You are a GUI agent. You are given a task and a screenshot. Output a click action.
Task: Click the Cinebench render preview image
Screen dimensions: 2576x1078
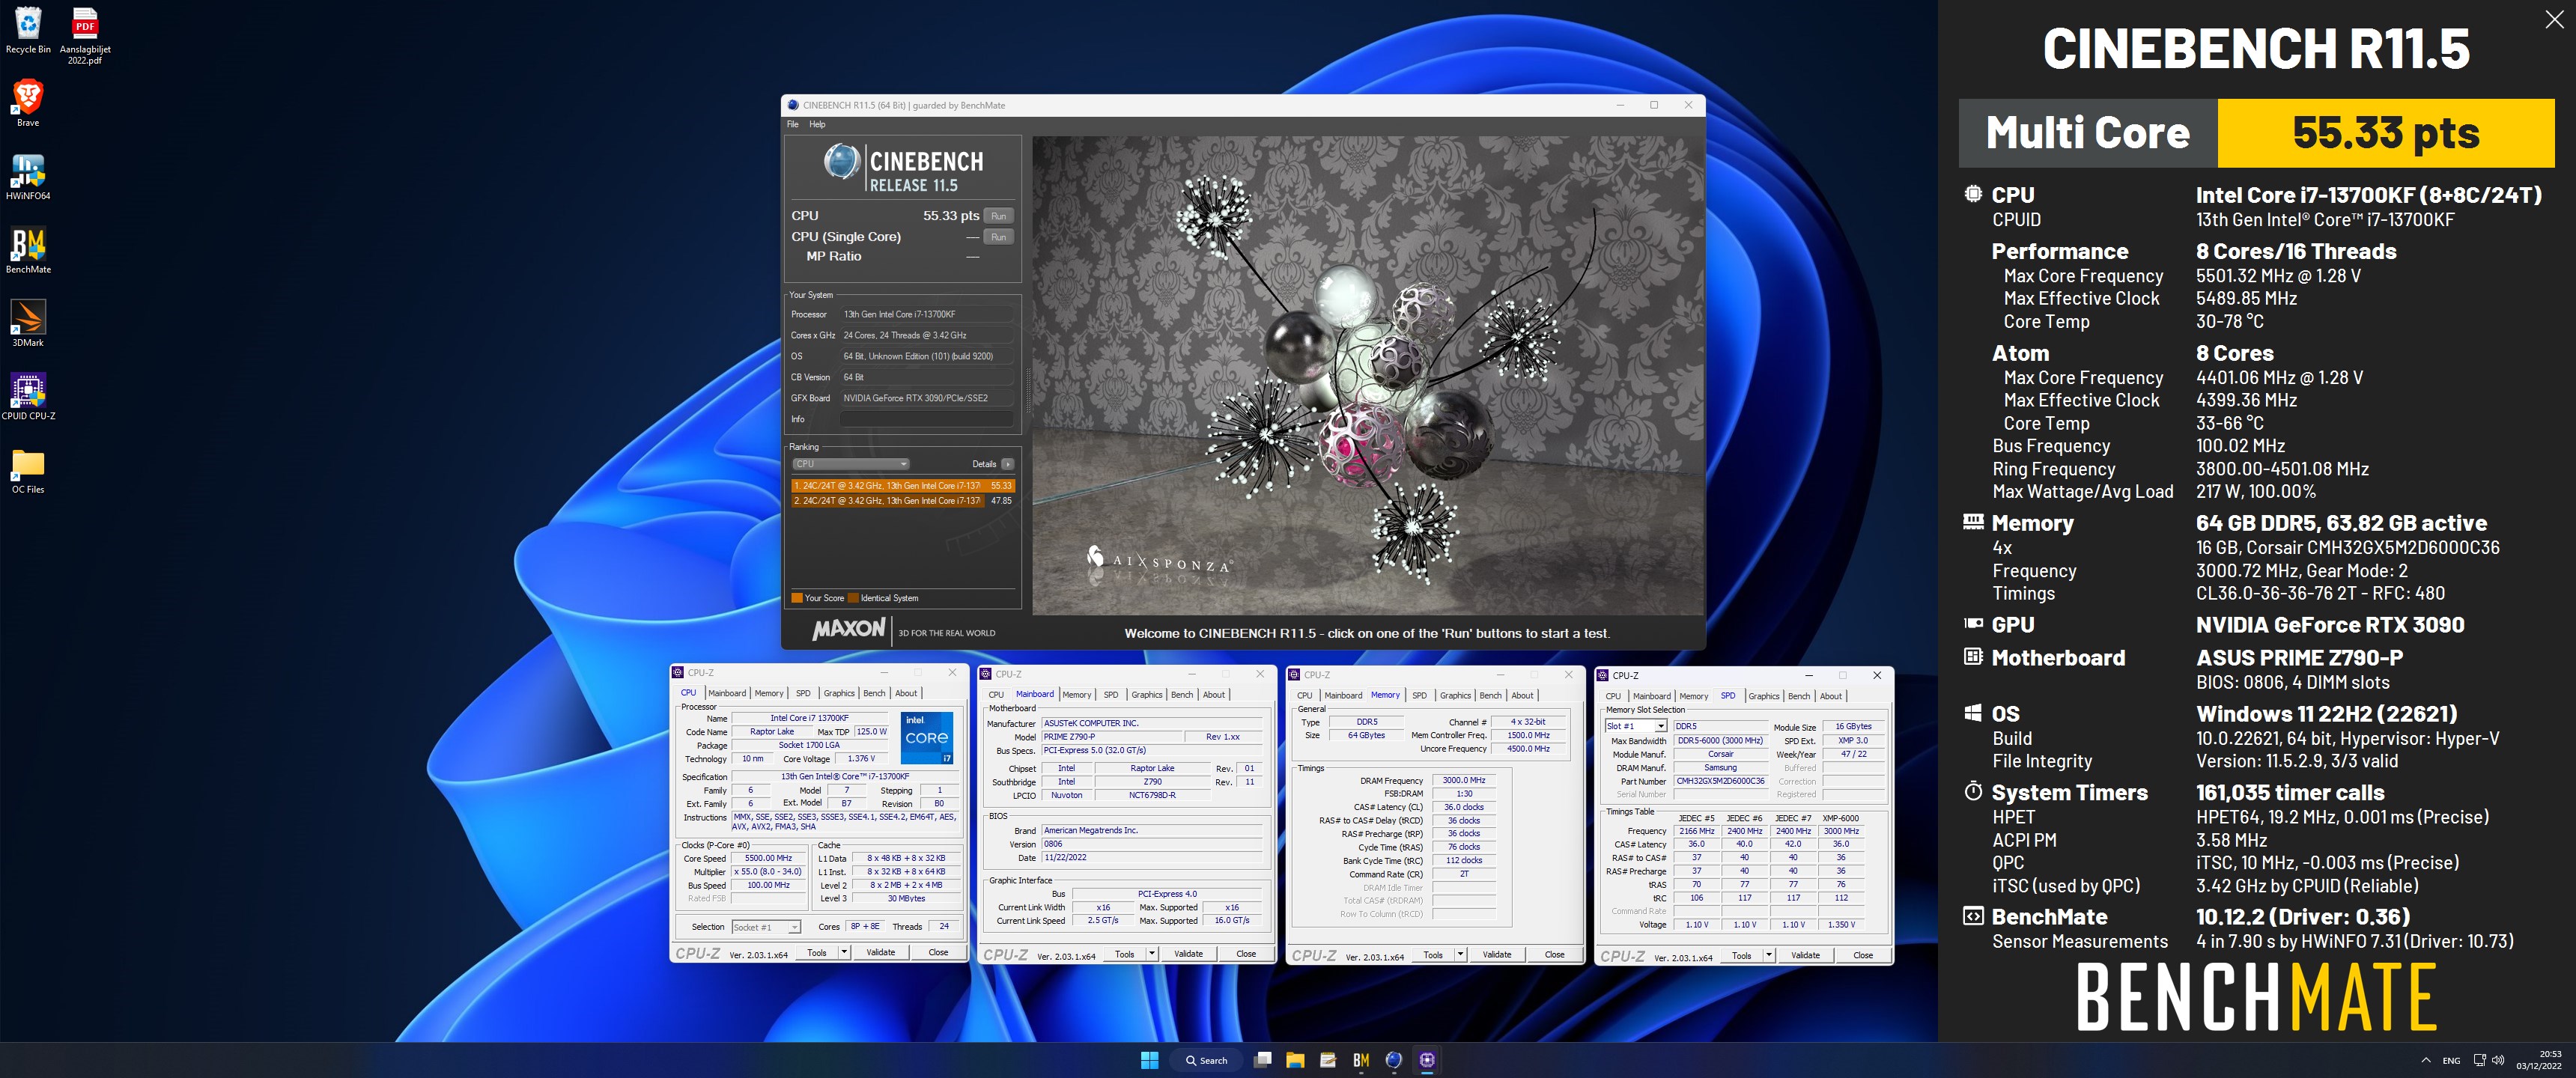1367,375
